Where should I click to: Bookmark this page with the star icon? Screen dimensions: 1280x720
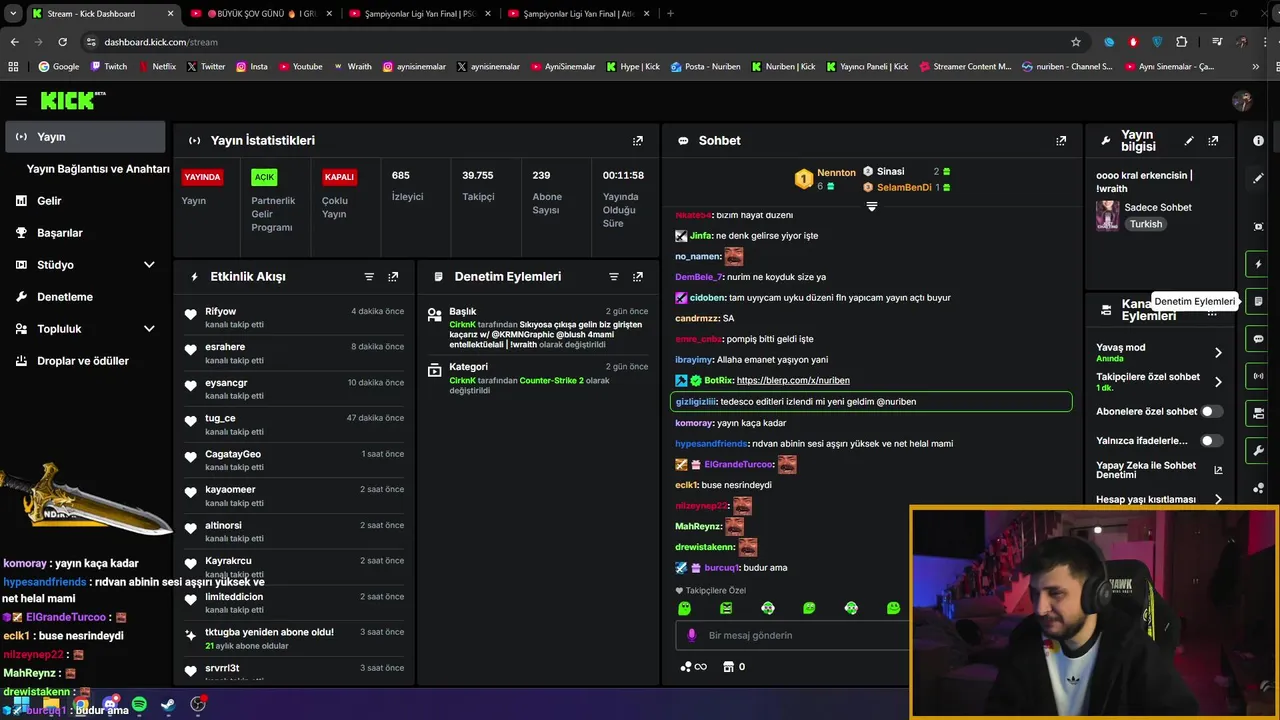[1076, 42]
